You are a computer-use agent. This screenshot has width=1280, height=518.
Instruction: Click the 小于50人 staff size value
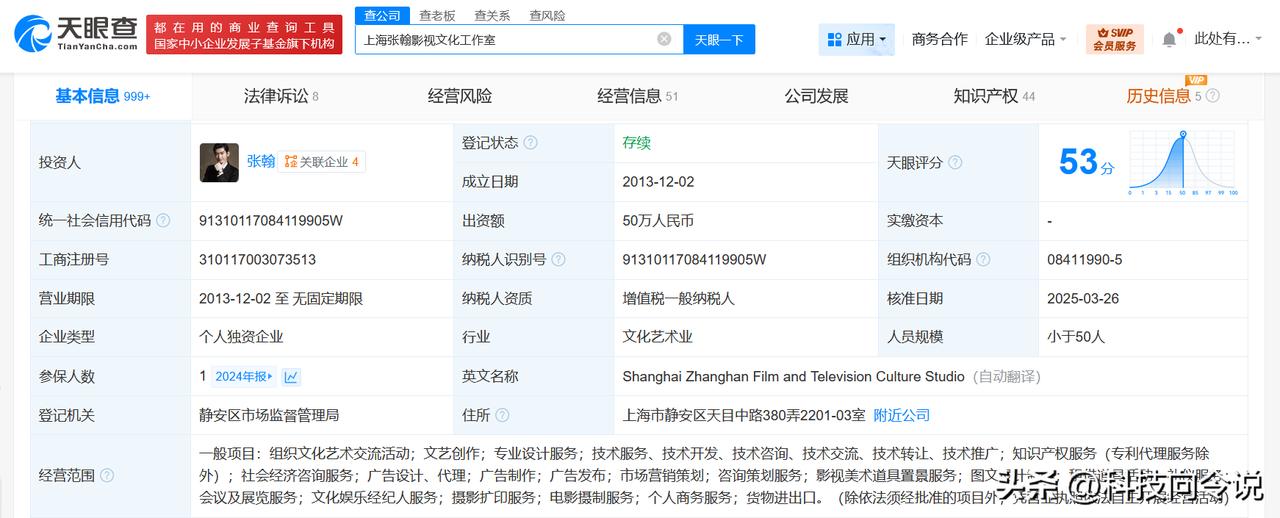1076,337
